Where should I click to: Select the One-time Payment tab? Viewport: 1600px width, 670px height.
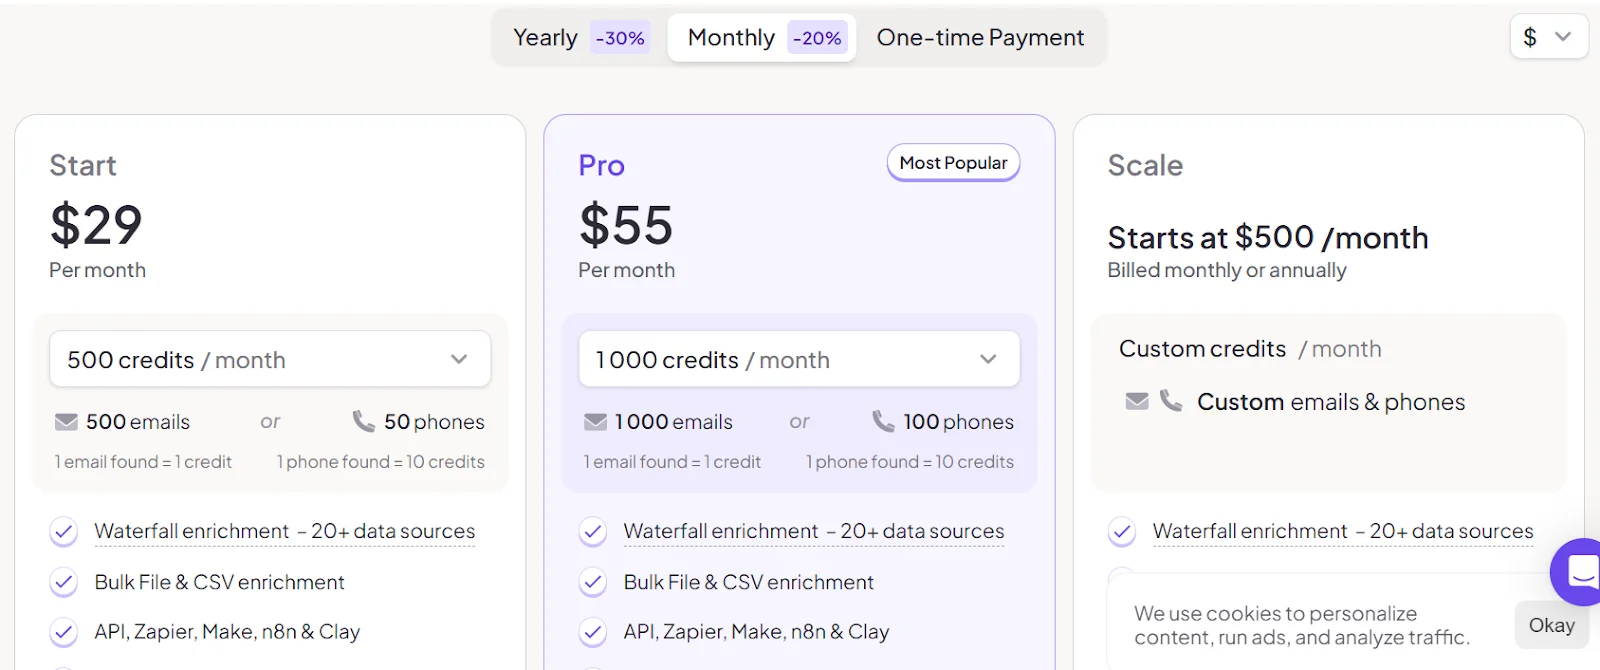[980, 38]
